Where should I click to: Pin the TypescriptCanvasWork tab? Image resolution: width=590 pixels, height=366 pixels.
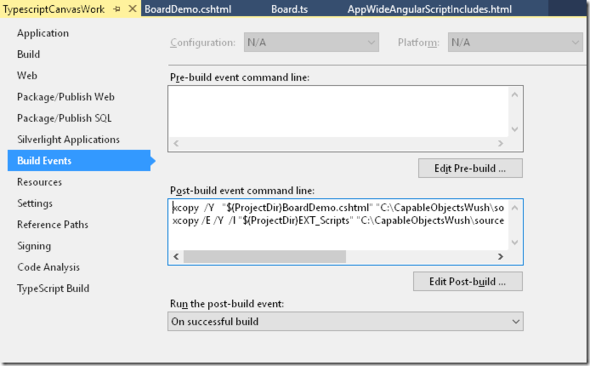pyautogui.click(x=117, y=9)
